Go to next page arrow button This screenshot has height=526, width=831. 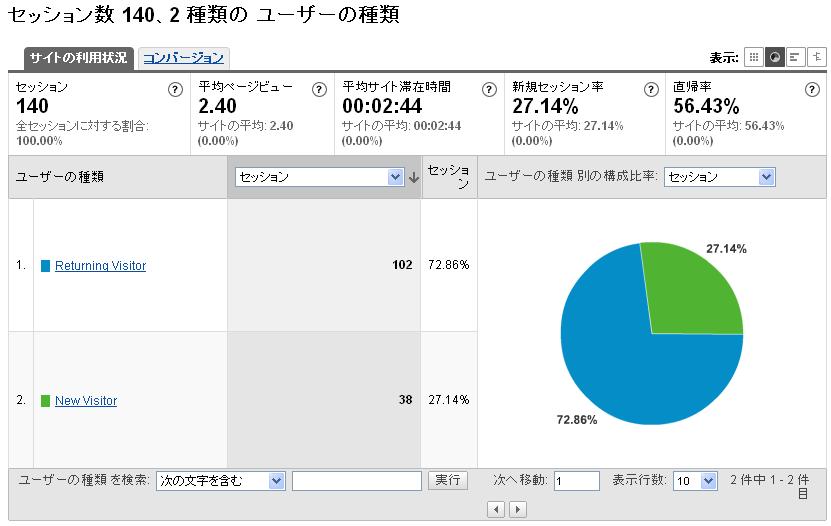[x=517, y=510]
